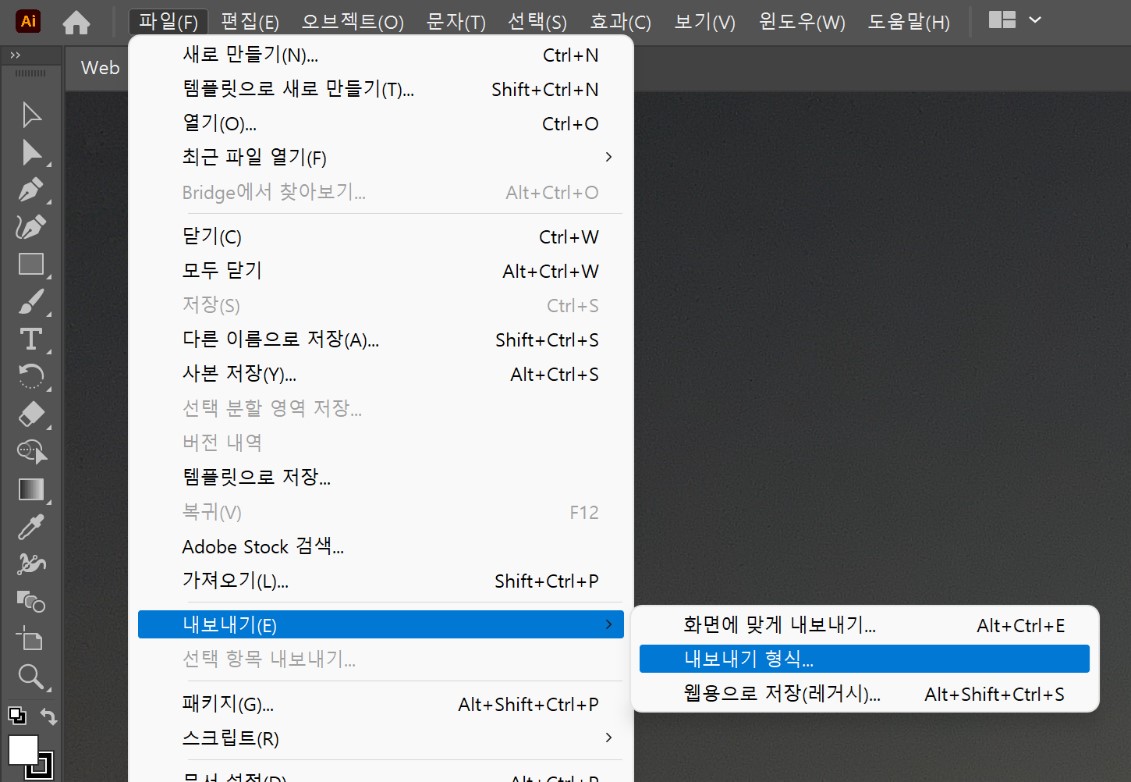Expand the 내보내기(E) submenu
The image size is (1131, 782).
click(381, 625)
